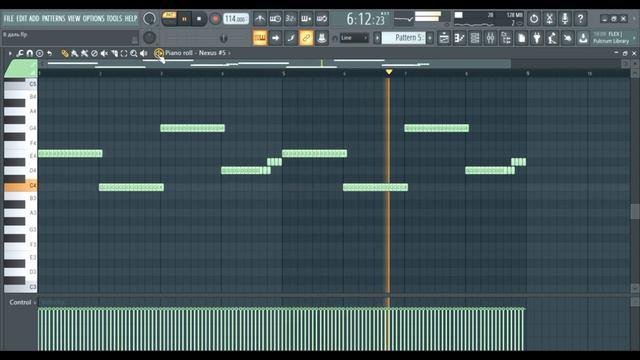Open the FILE menu

pos(8,18)
